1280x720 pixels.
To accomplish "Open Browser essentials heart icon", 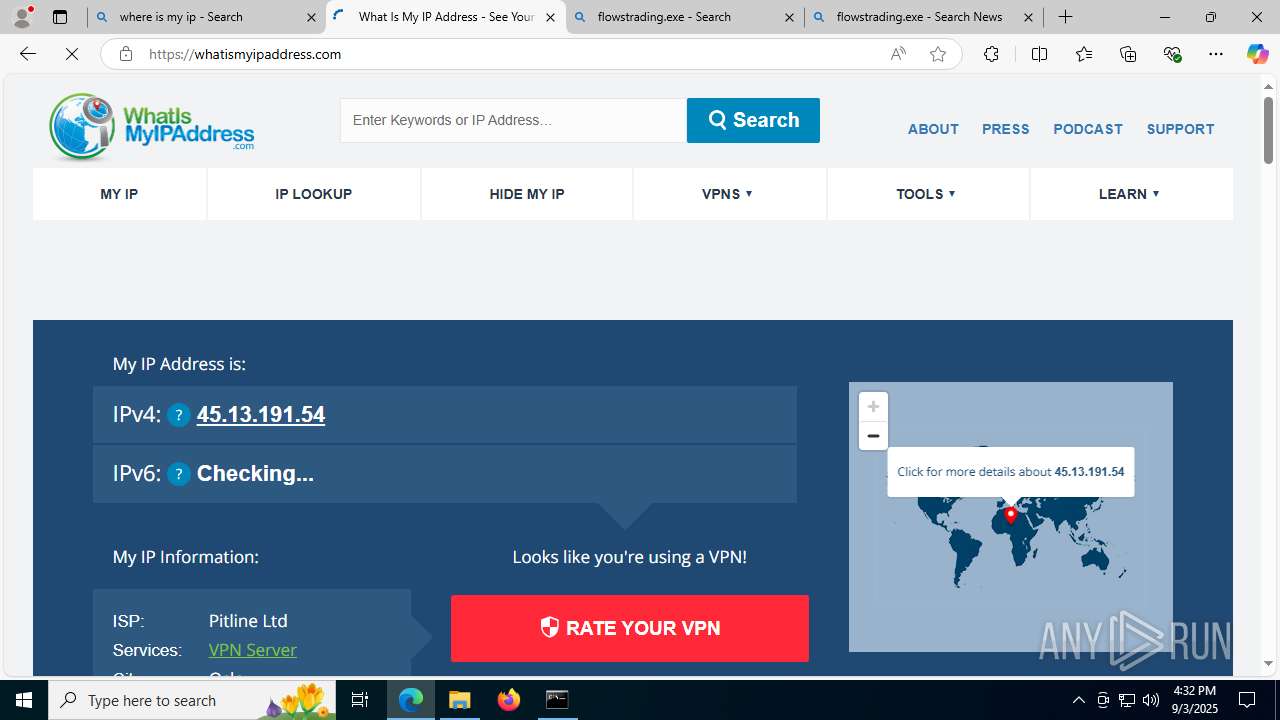I will click(1173, 54).
